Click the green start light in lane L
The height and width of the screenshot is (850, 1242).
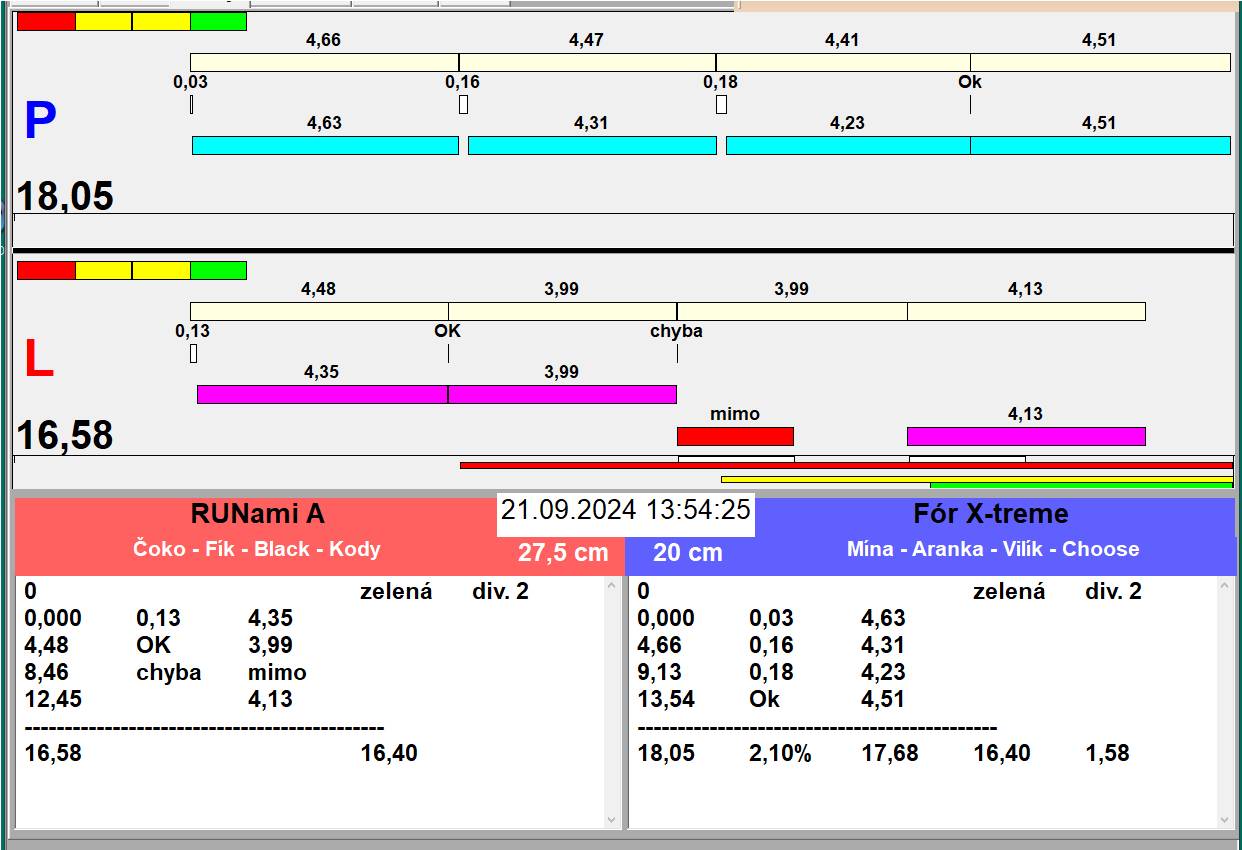tap(218, 270)
